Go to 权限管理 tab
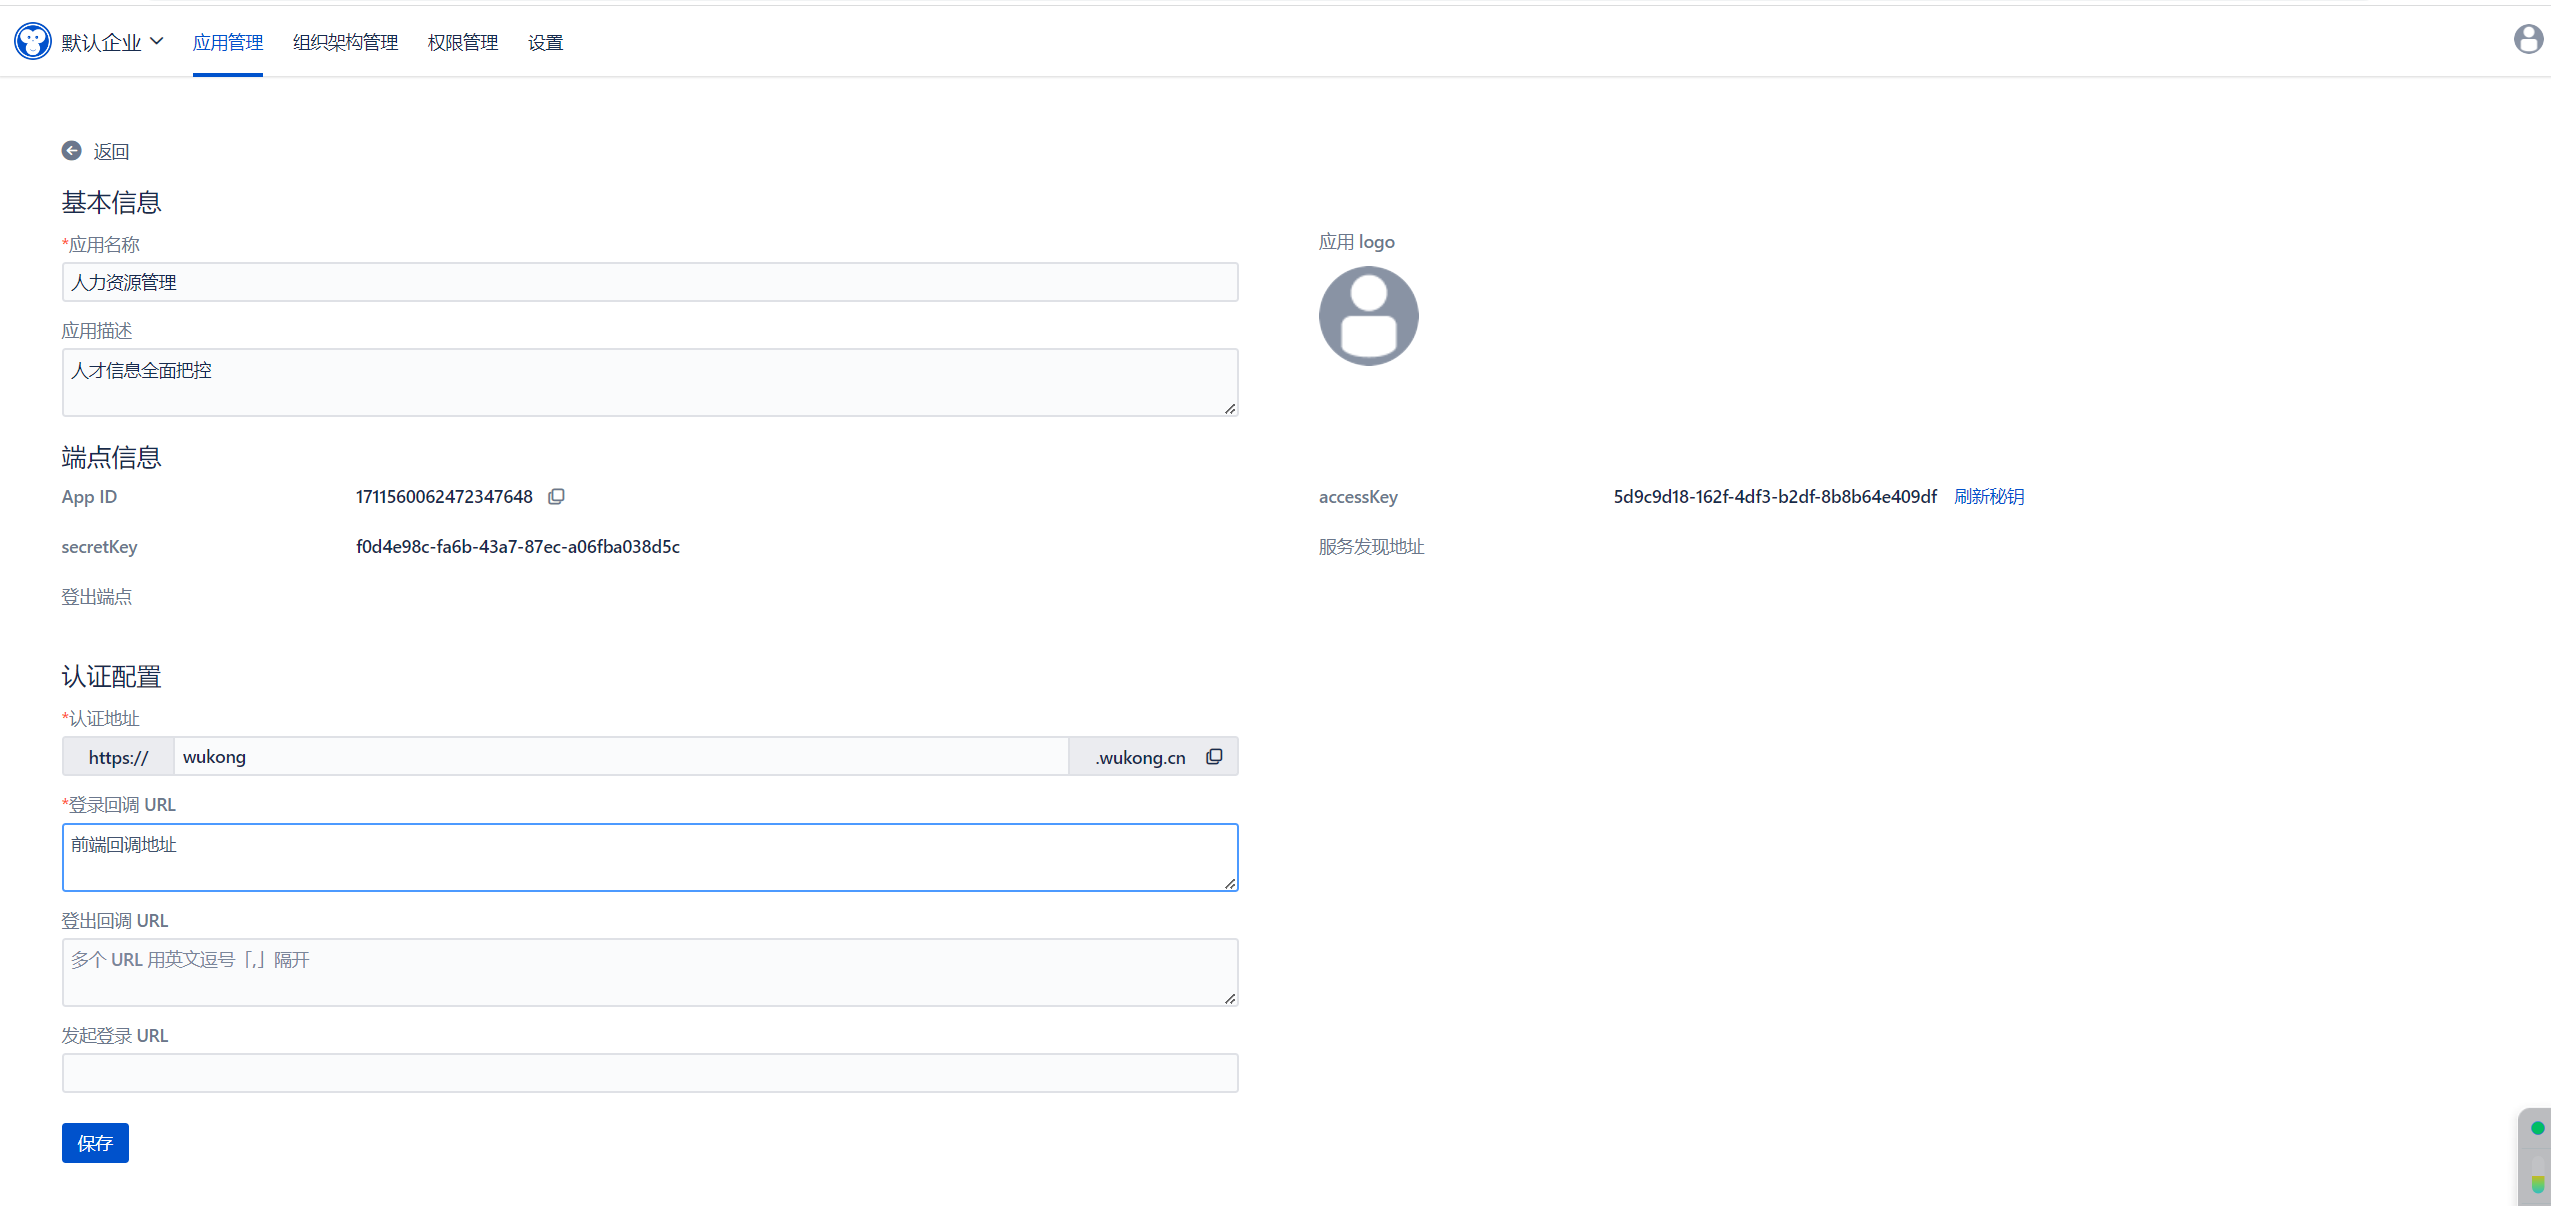Viewport: 2551px width, 1206px height. [462, 42]
